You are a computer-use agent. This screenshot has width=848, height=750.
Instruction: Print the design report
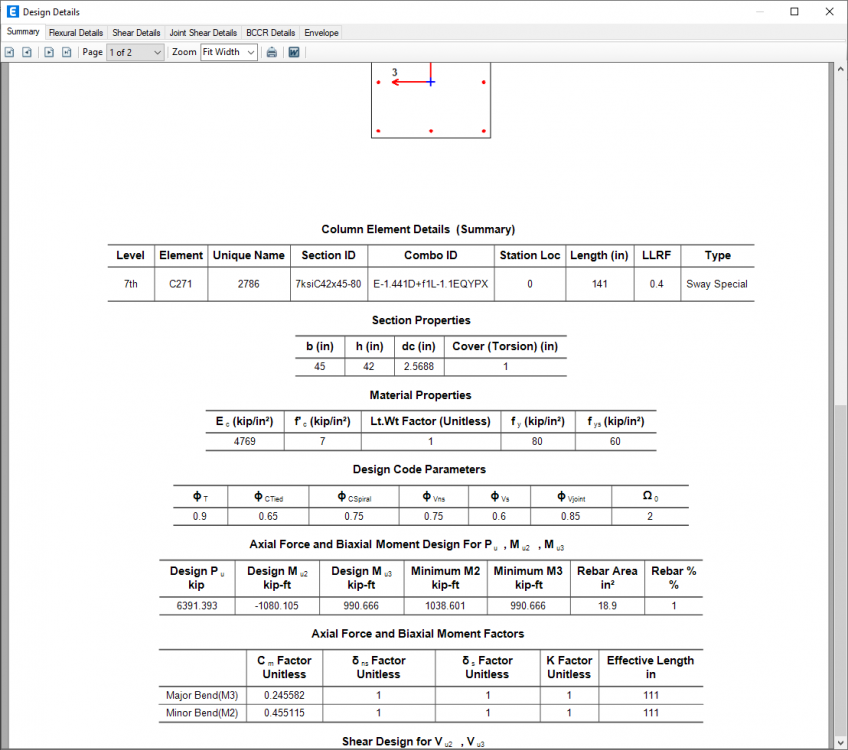271,52
